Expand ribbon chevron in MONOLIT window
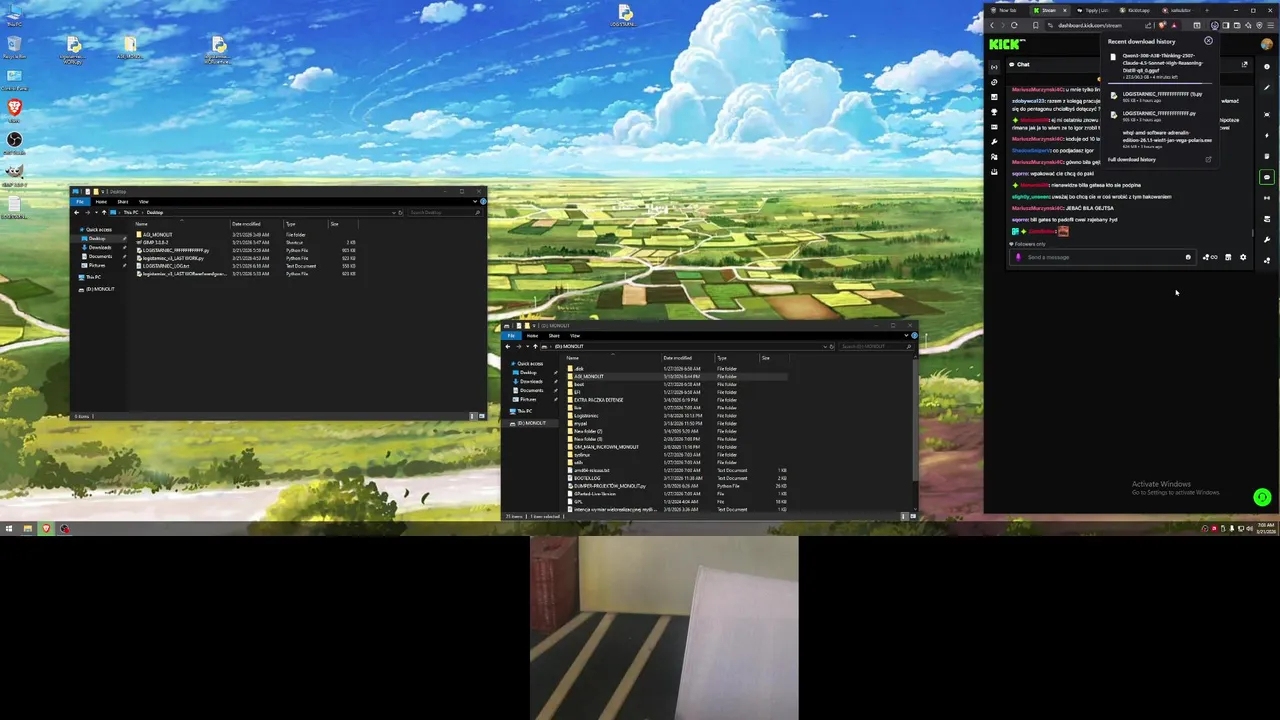Viewport: 1280px width, 720px height. point(906,335)
